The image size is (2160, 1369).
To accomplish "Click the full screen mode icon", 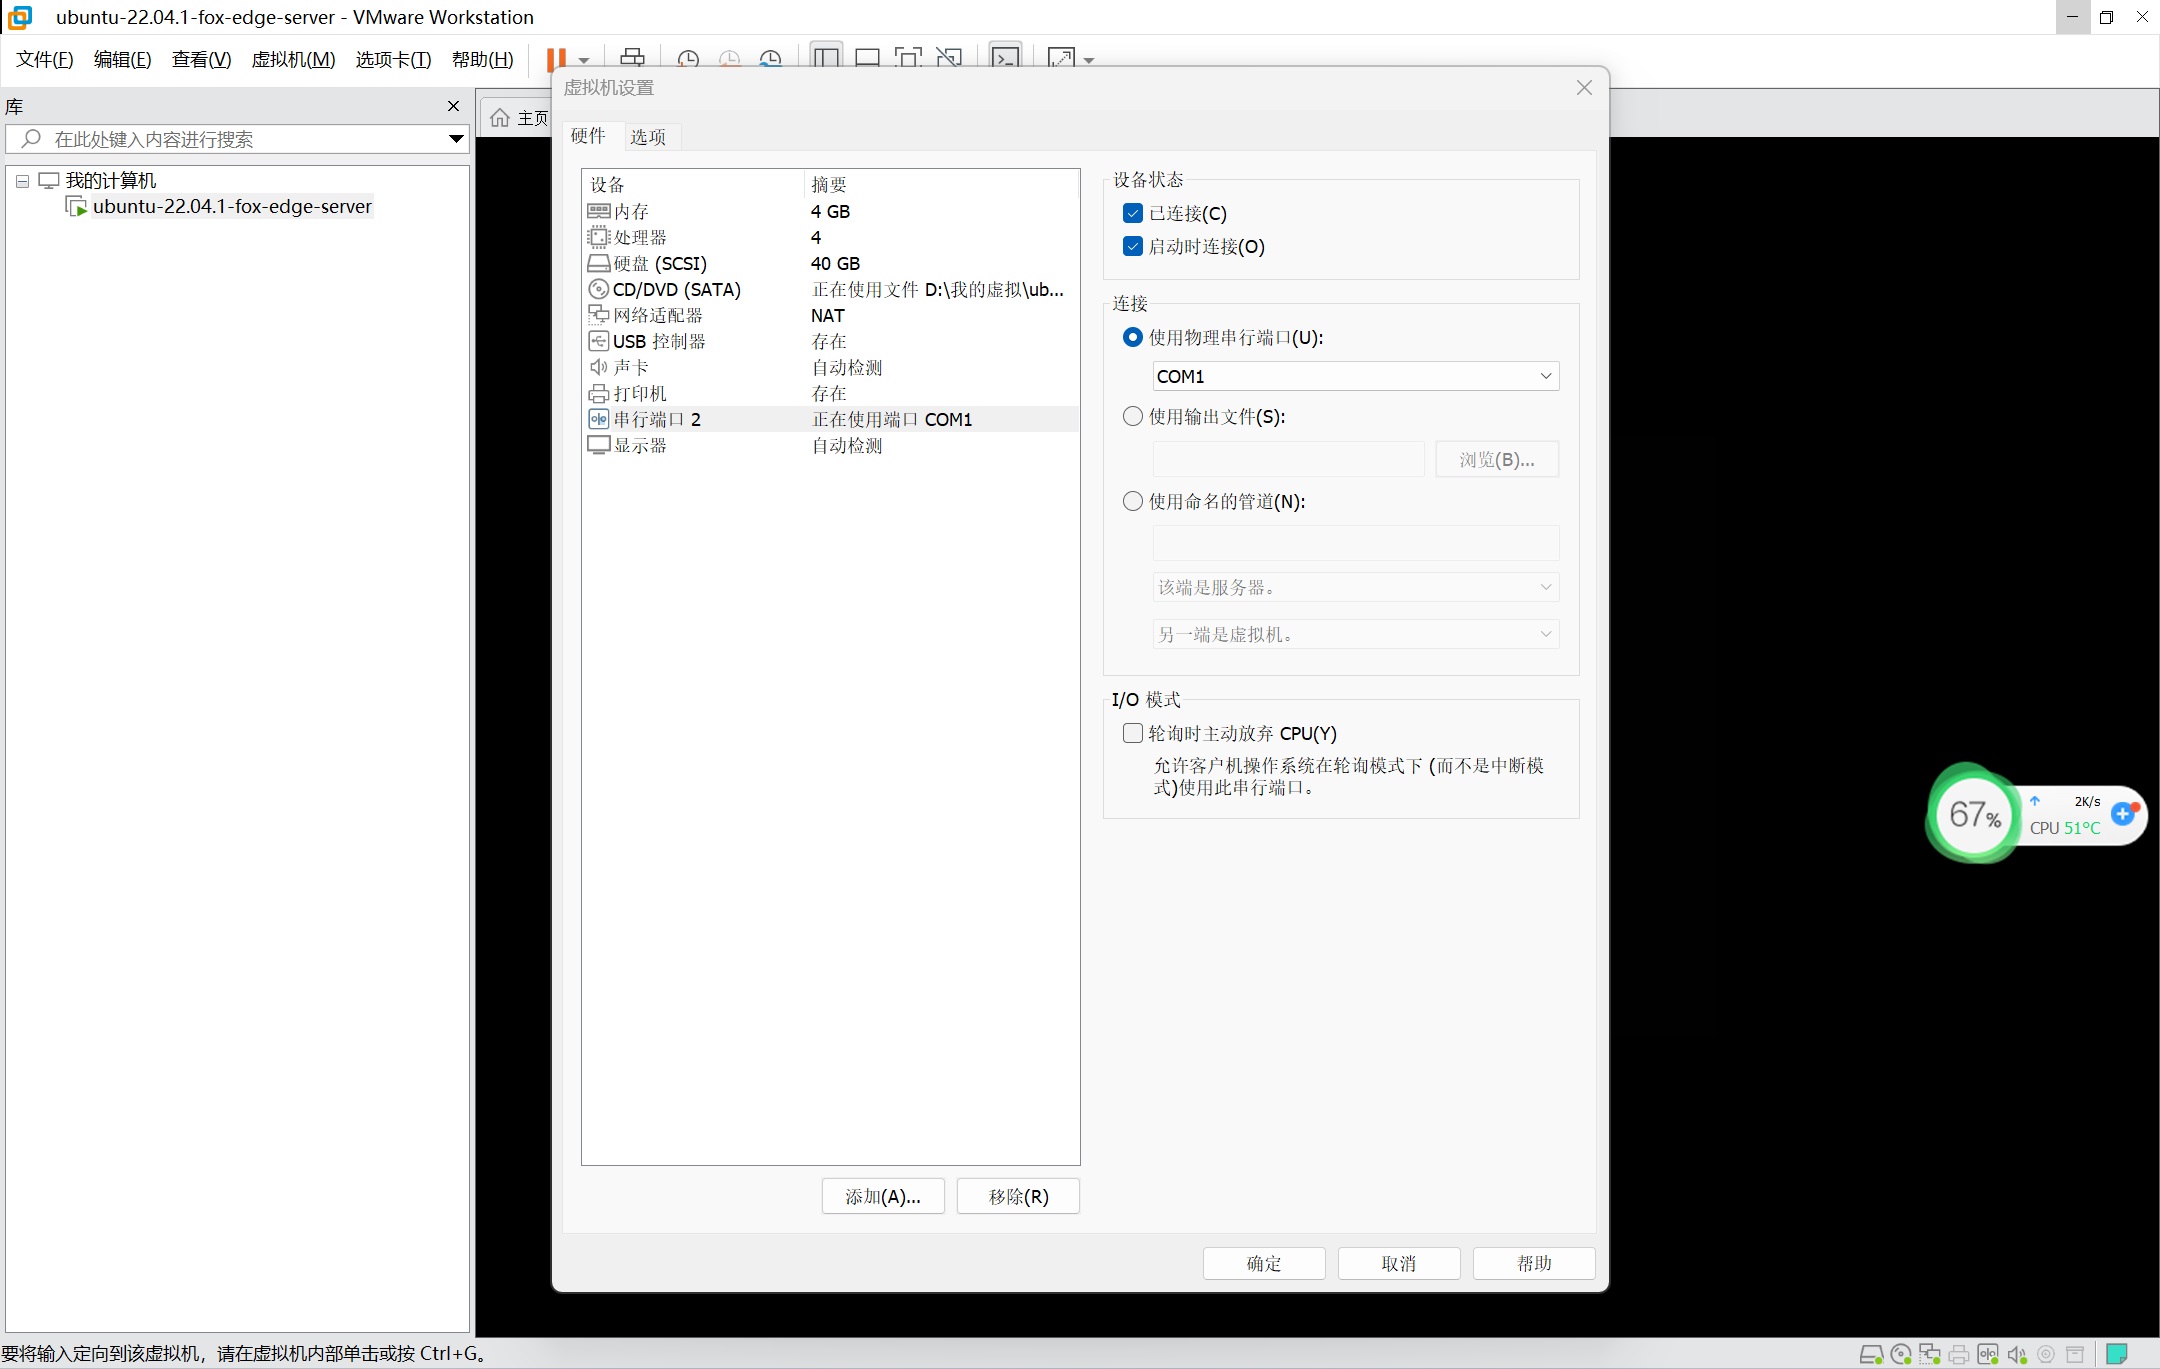I will (908, 58).
